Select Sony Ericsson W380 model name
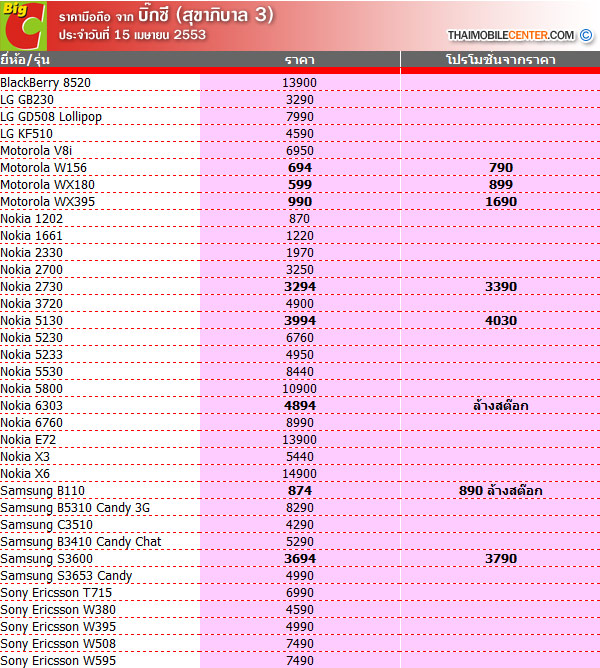The image size is (600, 668). click(58, 611)
